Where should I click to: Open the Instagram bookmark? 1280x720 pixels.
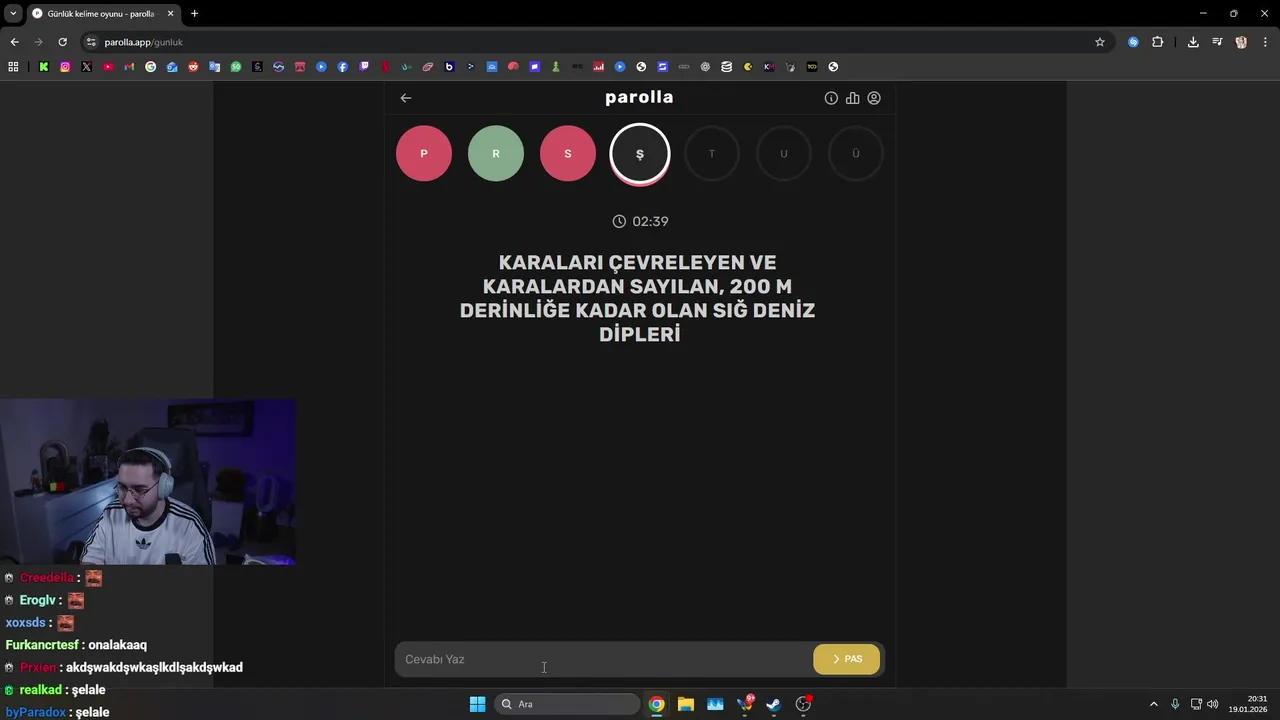65,67
